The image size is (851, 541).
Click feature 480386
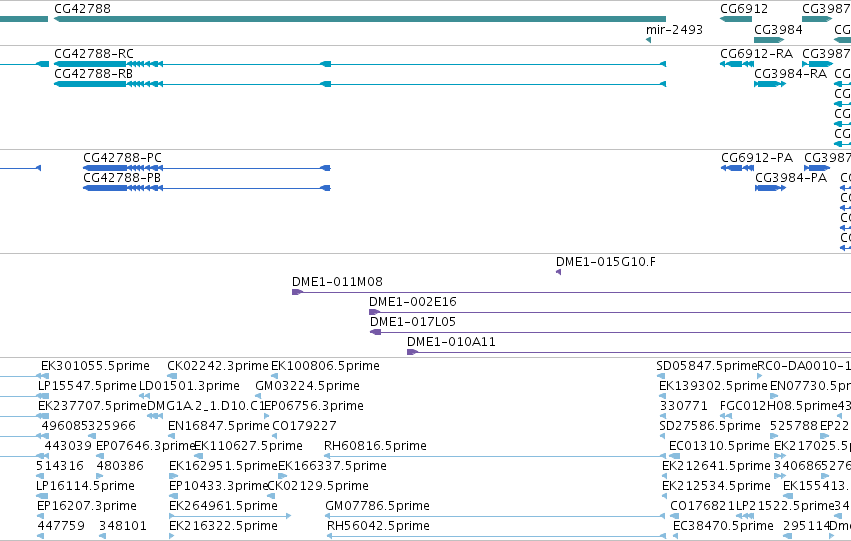[x=100, y=476]
